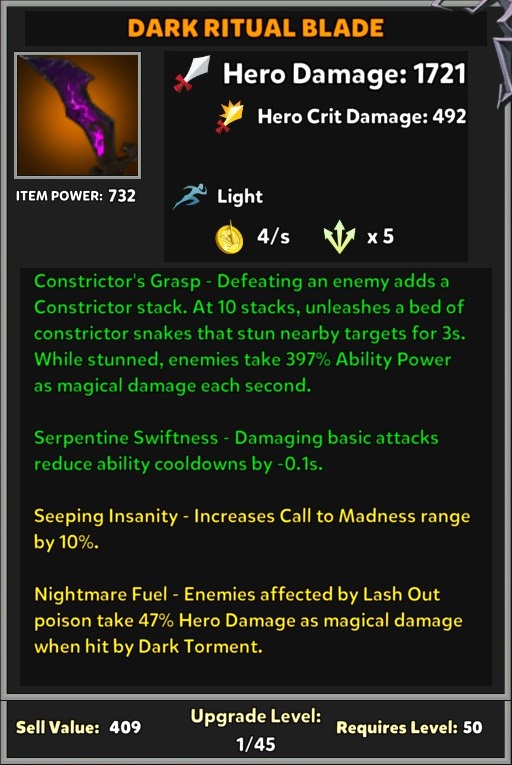This screenshot has height=765, width=512.
Task: Click the x 5 projectile count value
Action: [x=380, y=237]
